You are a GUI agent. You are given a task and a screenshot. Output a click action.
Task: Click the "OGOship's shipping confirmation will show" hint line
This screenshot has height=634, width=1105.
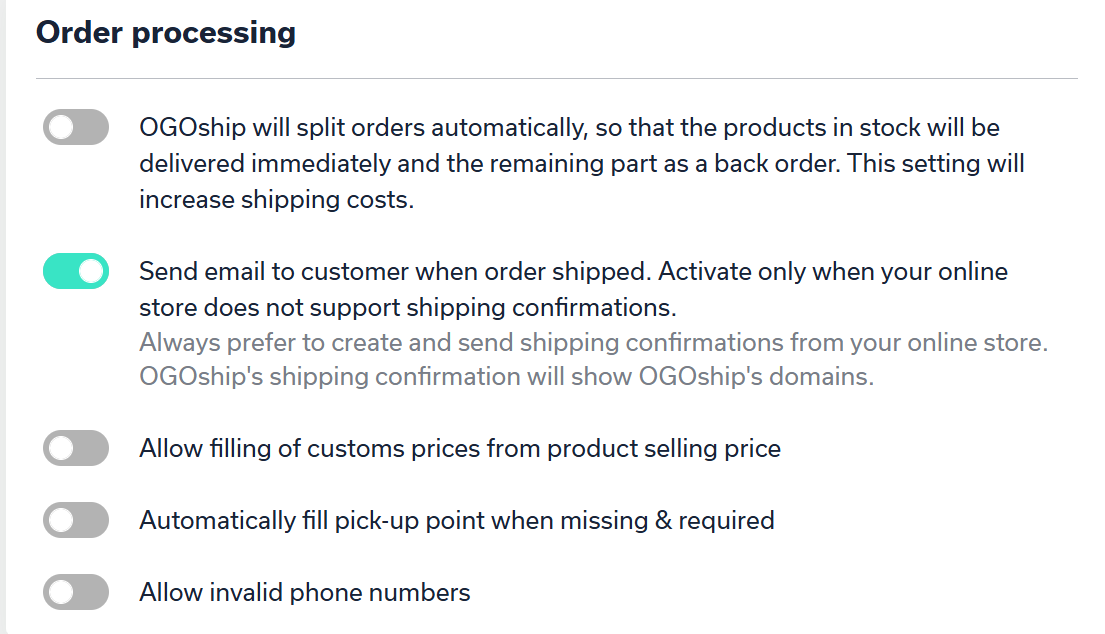click(506, 377)
